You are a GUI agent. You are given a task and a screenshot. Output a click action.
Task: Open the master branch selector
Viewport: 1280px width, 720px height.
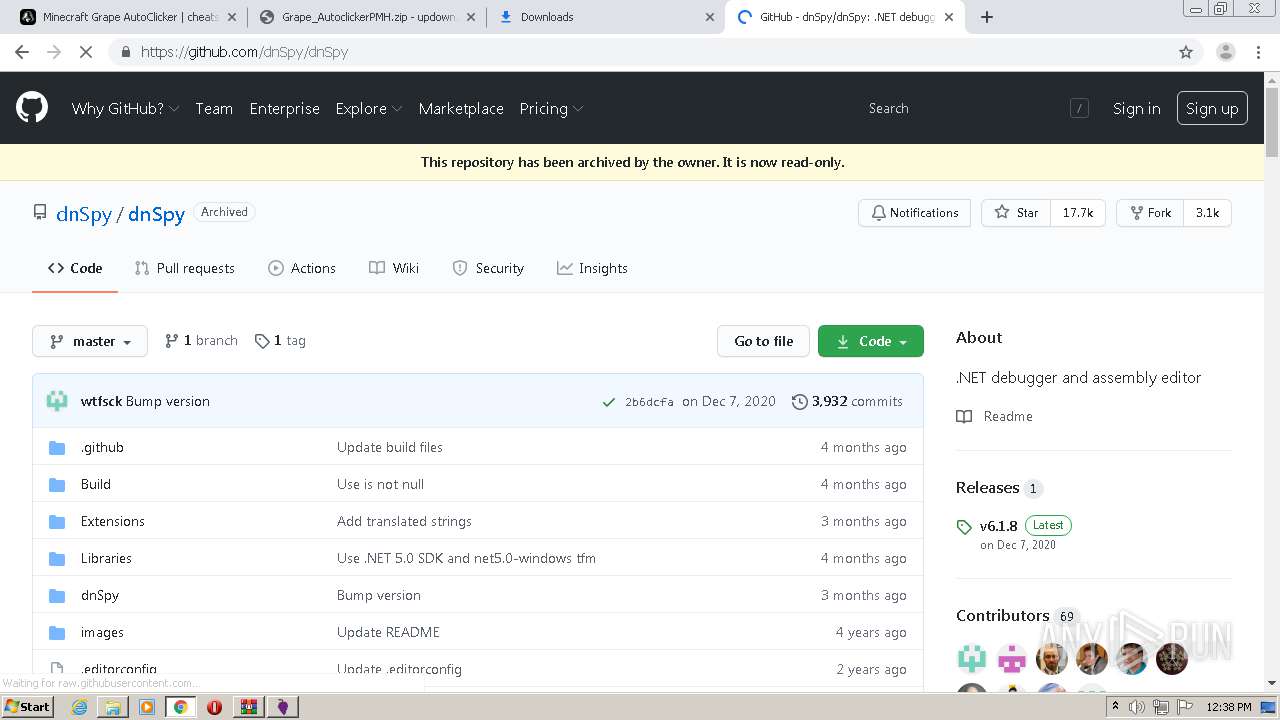pos(90,341)
